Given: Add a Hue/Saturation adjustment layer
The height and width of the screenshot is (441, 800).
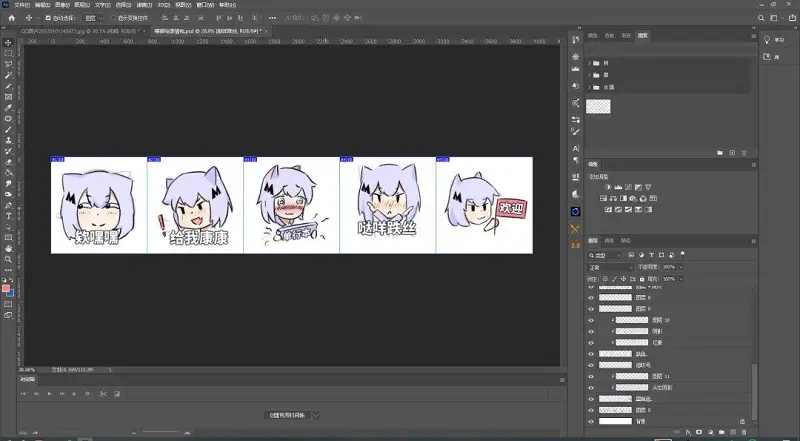Looking at the screenshot, I should [x=603, y=199].
